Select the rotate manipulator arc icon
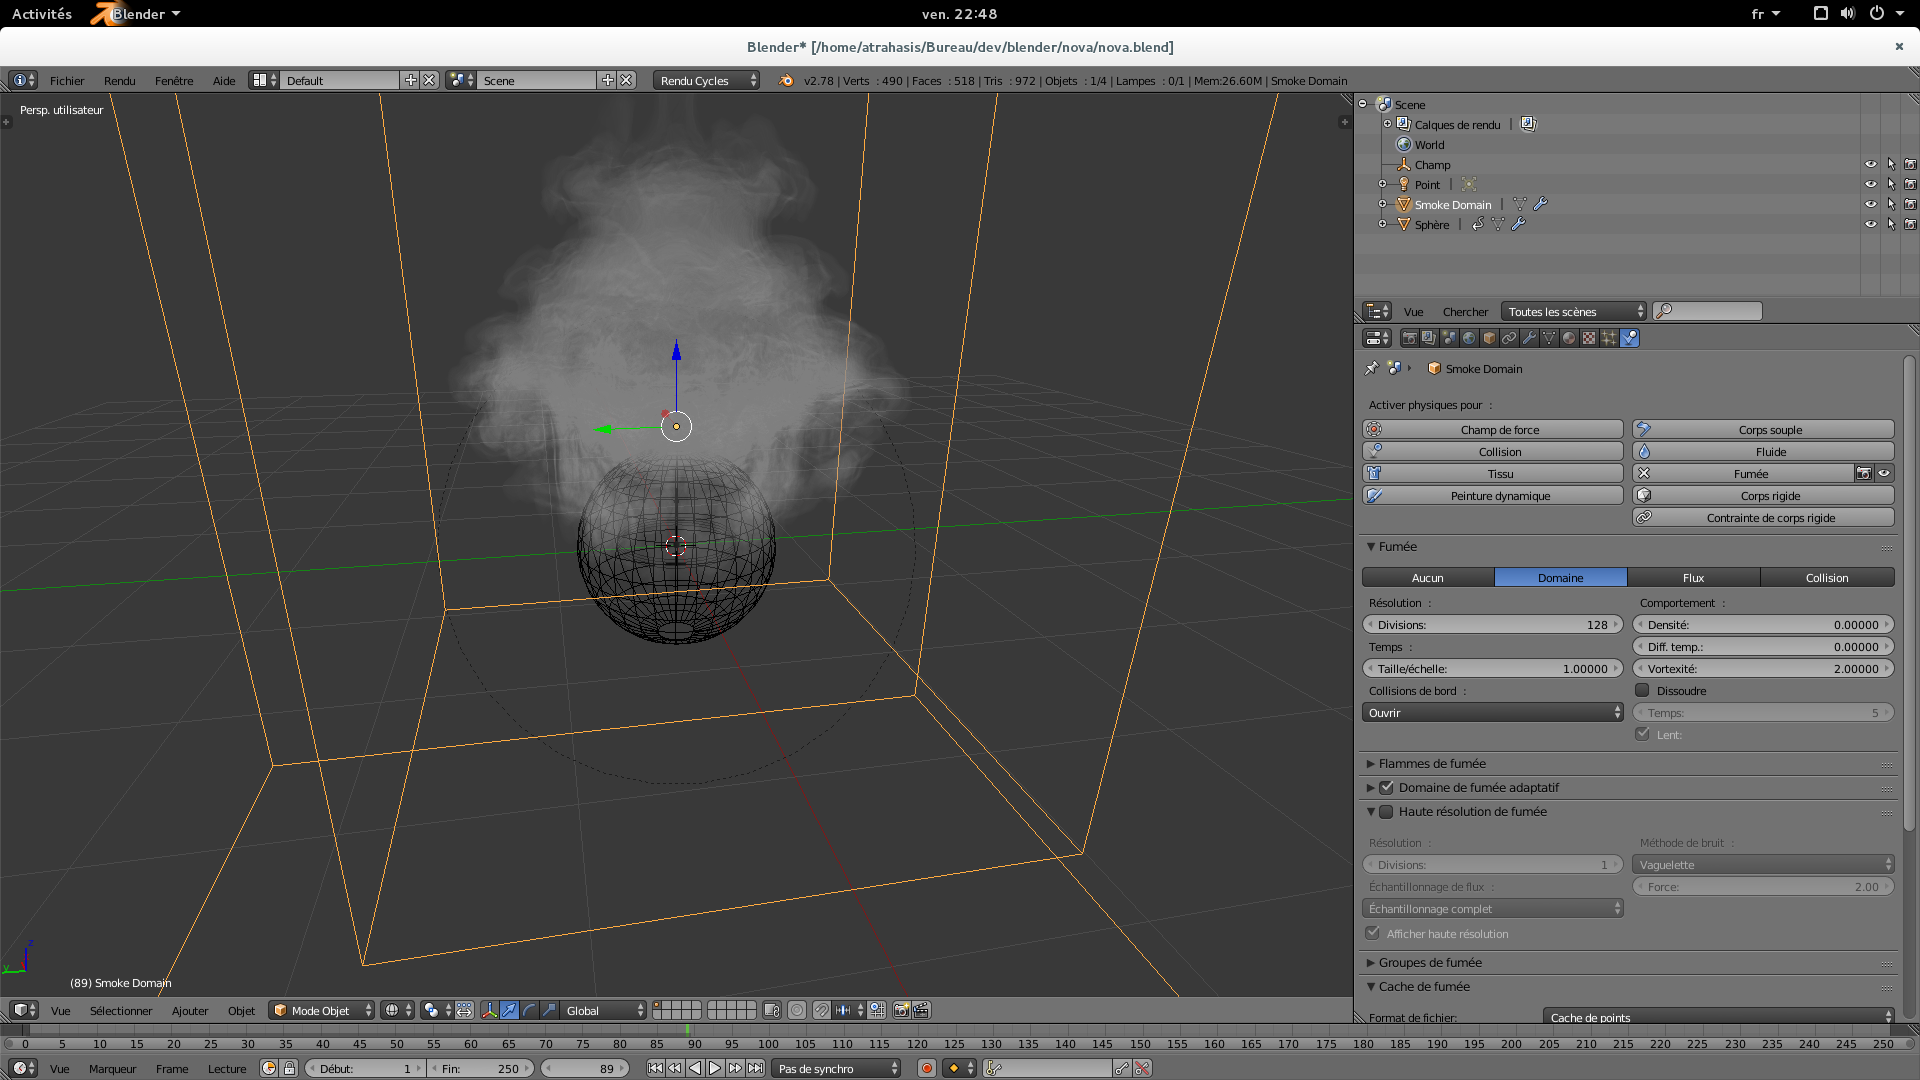 click(529, 1010)
